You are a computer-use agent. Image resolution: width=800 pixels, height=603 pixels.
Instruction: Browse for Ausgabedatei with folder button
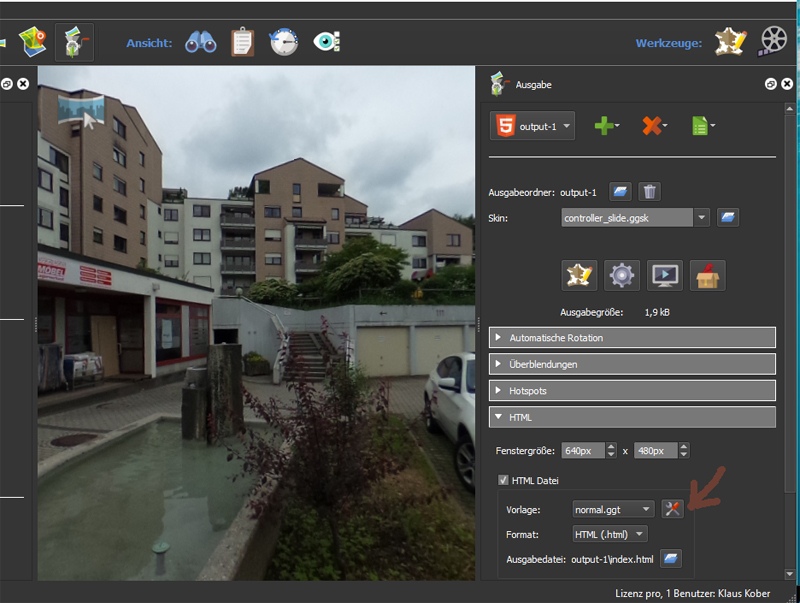coord(670,558)
